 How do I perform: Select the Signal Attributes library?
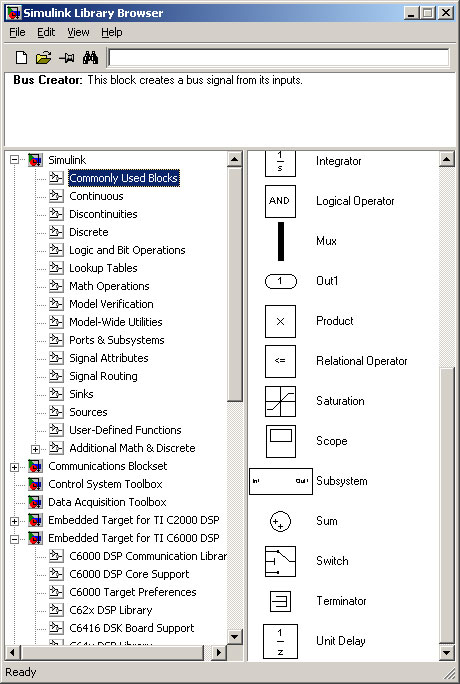coord(109,358)
